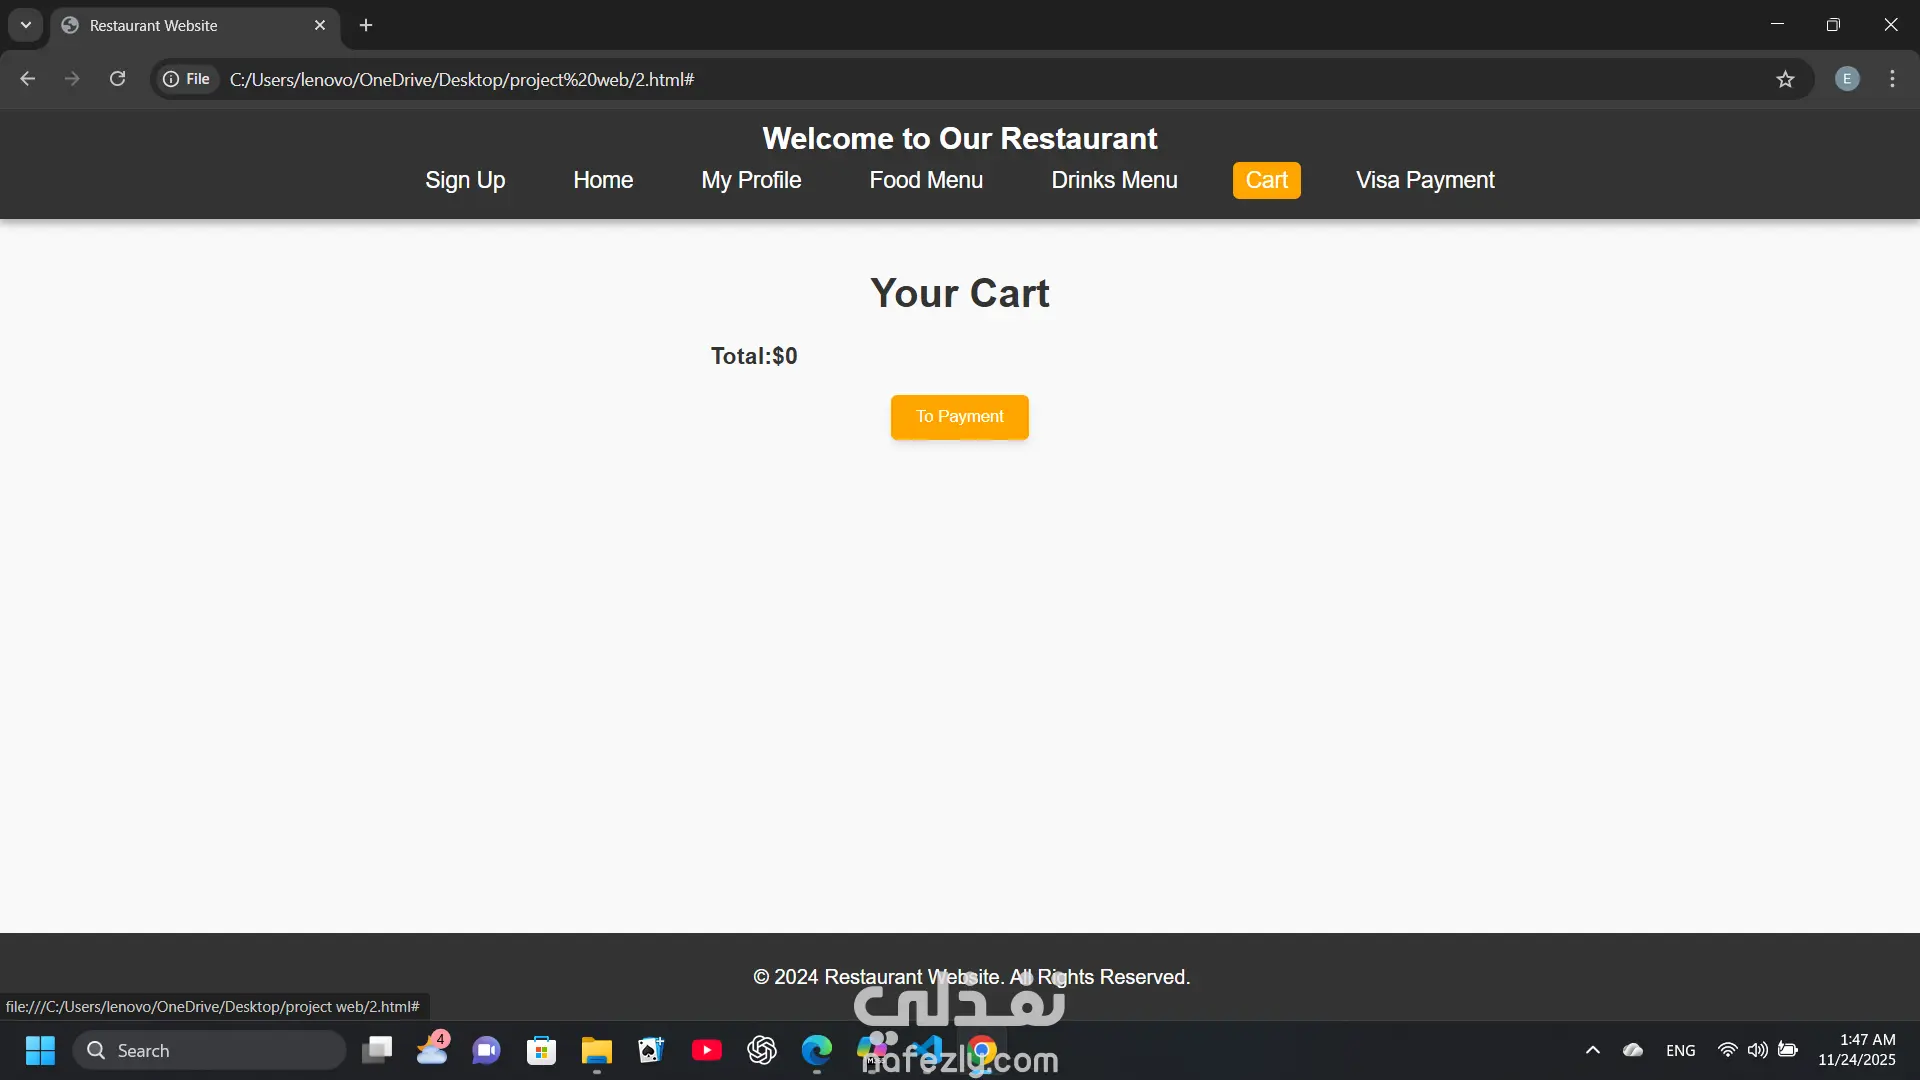Go back with browser back arrow

[28, 79]
